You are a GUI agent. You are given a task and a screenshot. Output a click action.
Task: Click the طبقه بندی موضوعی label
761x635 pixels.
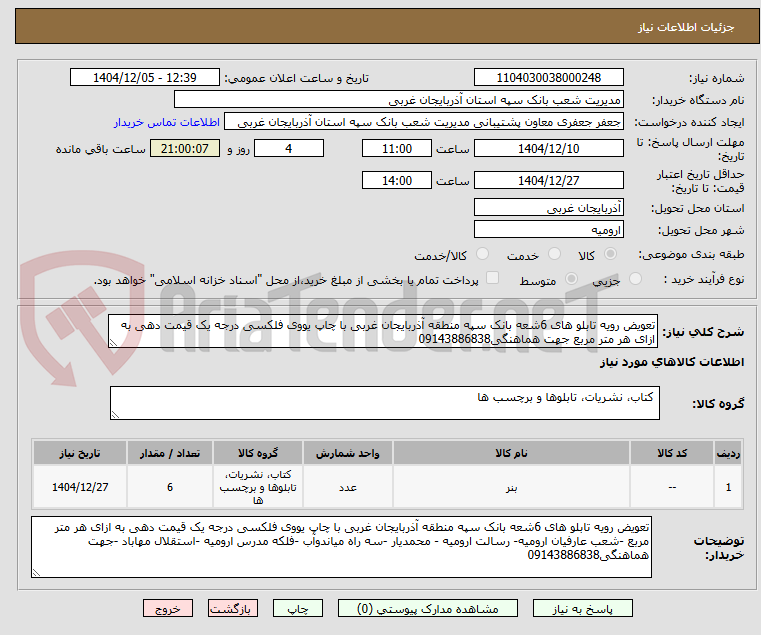691,254
